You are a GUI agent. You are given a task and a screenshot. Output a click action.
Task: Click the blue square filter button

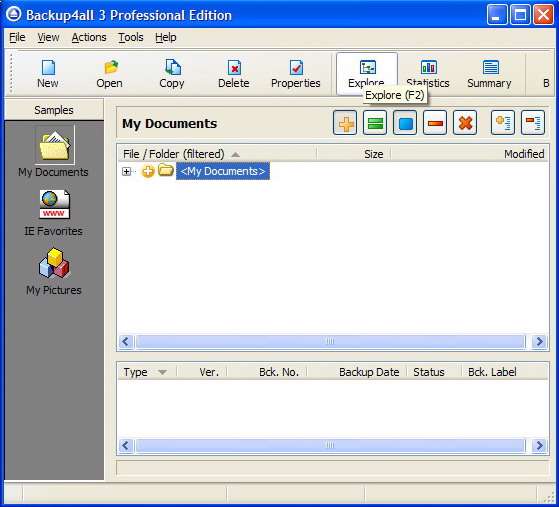tap(405, 123)
